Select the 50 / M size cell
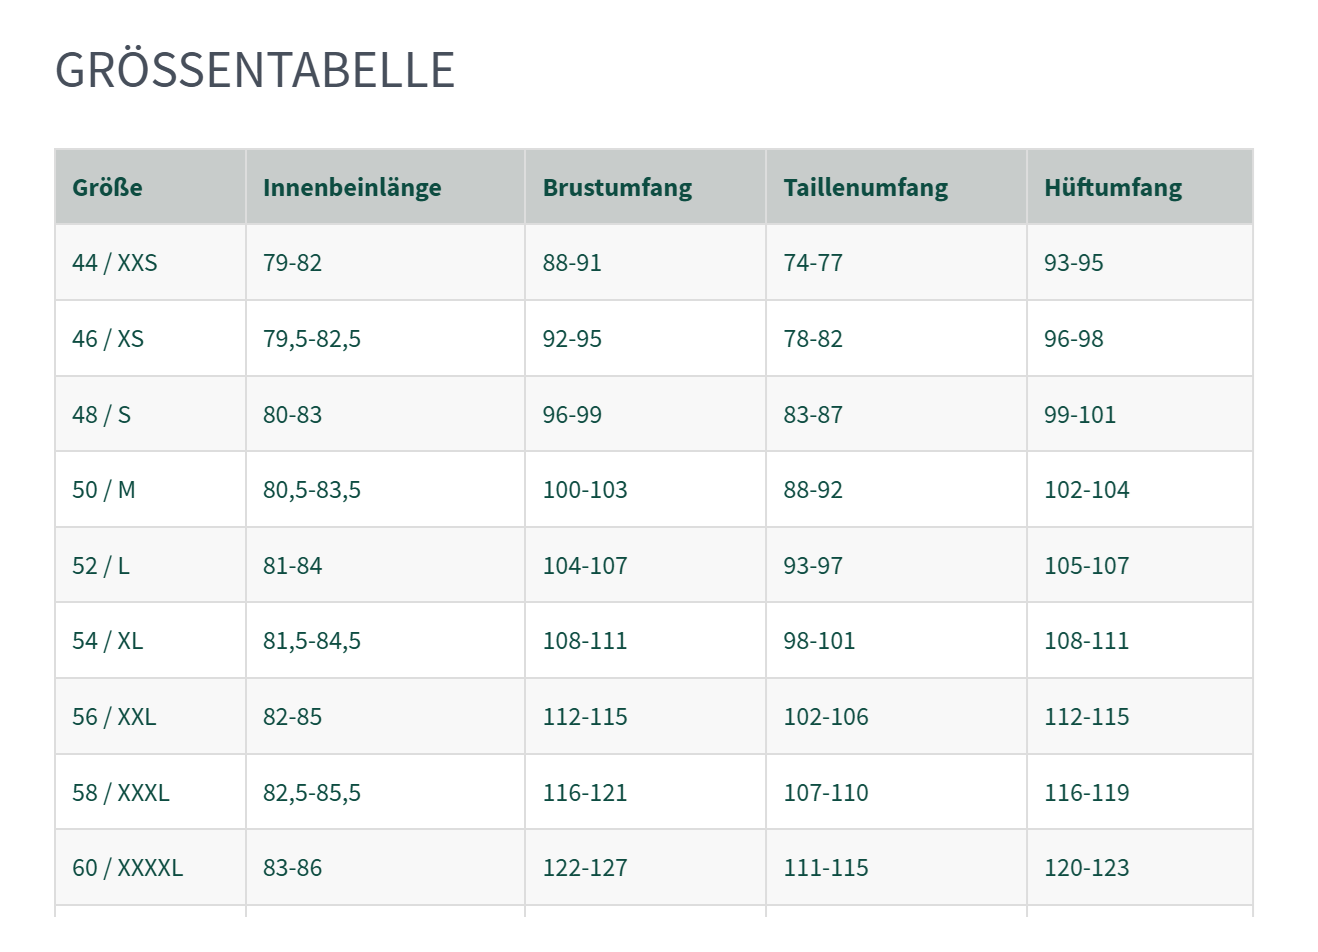This screenshot has height=952, width=1318. [x=103, y=490]
